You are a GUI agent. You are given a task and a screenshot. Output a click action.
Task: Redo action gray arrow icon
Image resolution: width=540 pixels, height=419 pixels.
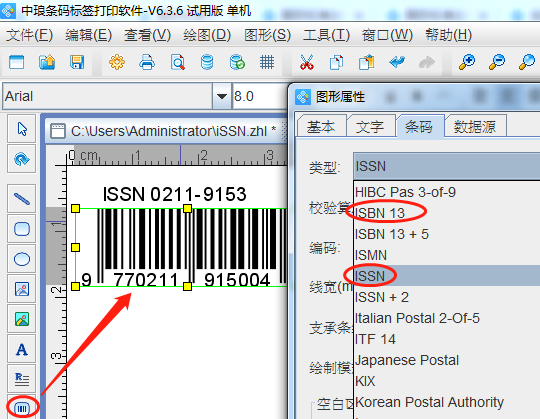tap(427, 62)
